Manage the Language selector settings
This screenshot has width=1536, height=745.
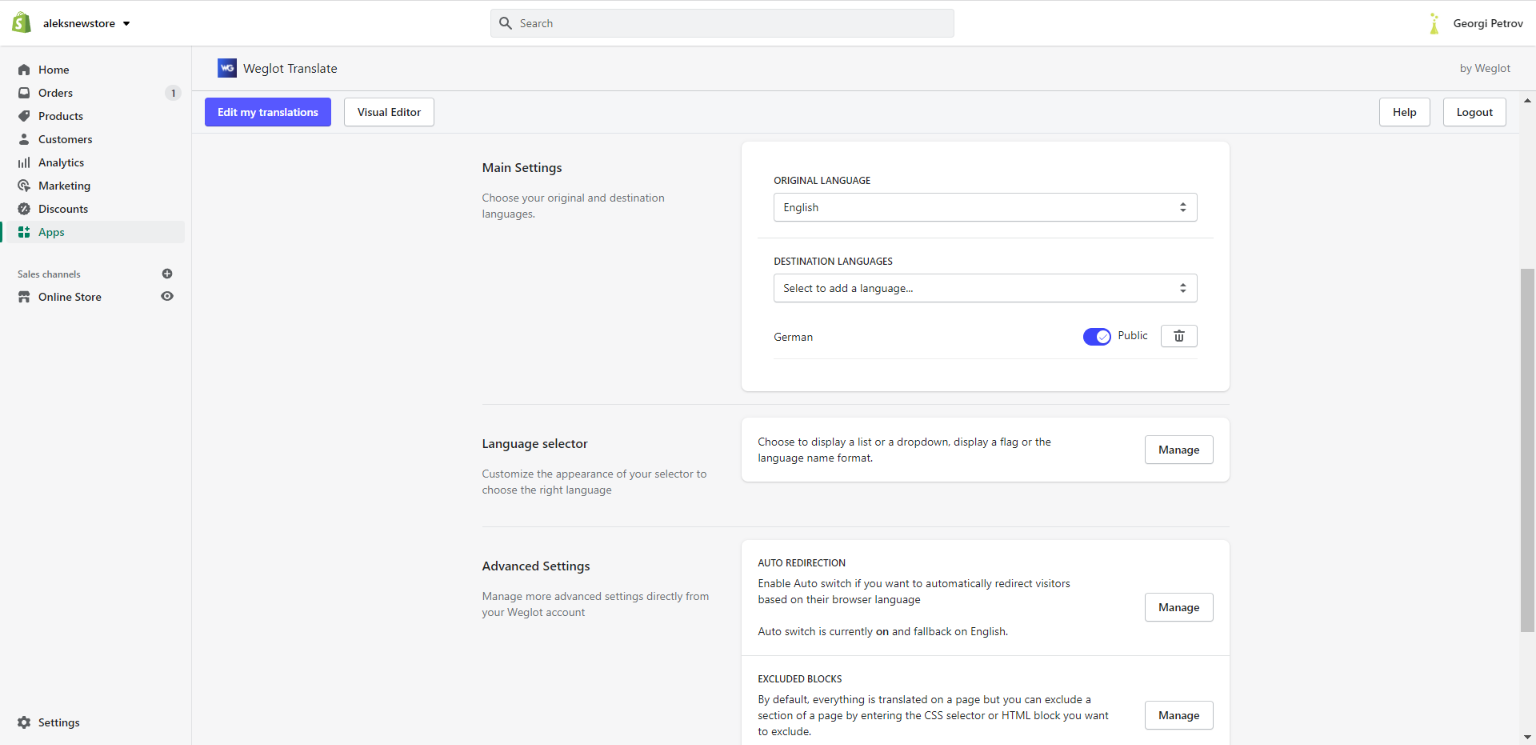[x=1179, y=450]
